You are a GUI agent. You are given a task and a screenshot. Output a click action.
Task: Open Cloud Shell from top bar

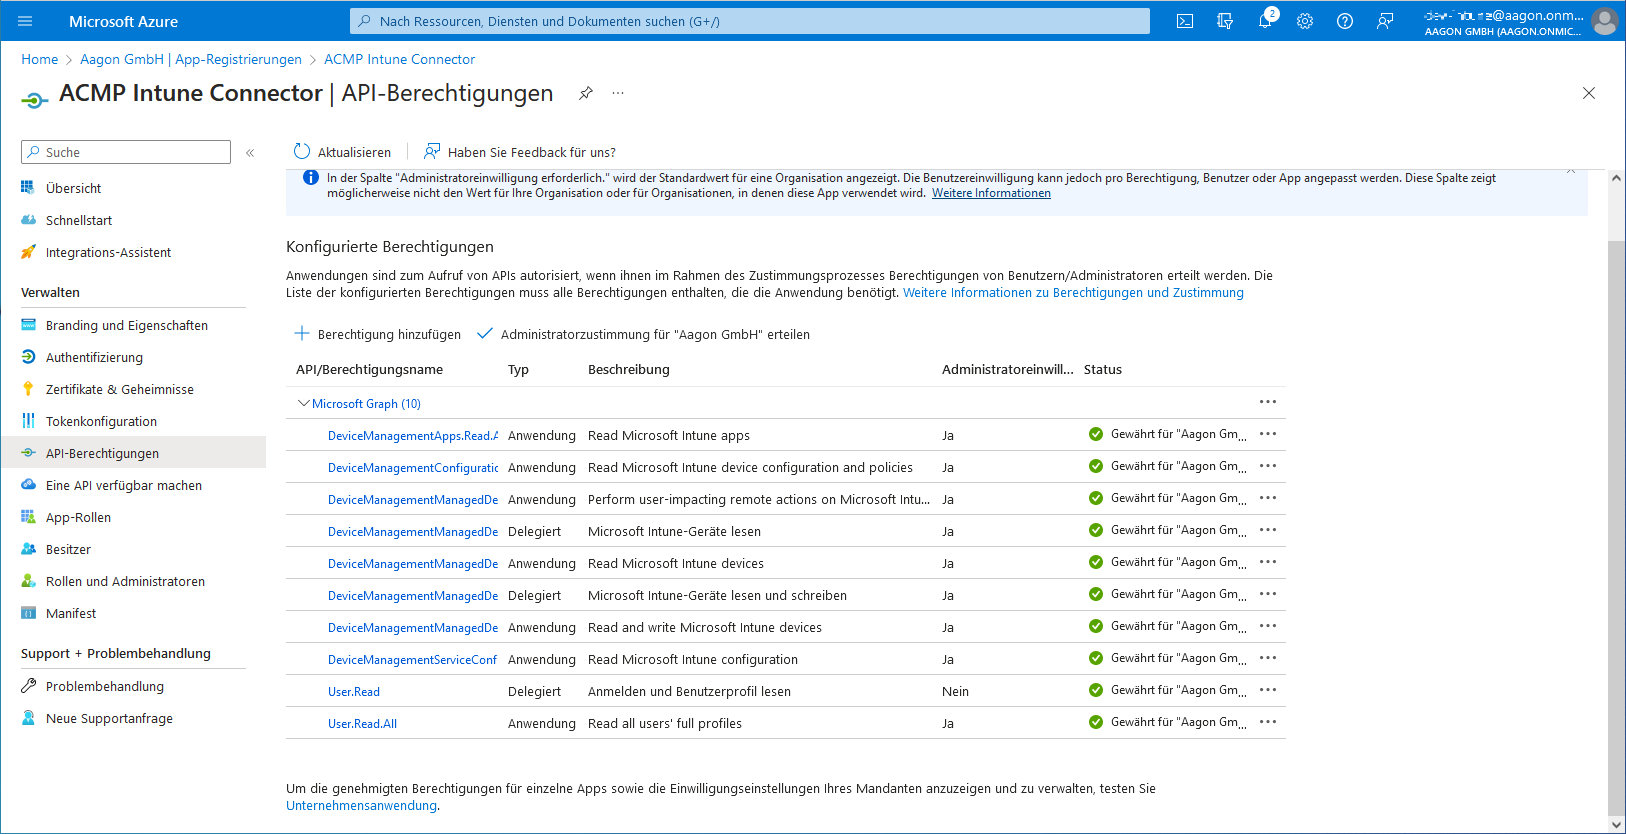coord(1185,21)
